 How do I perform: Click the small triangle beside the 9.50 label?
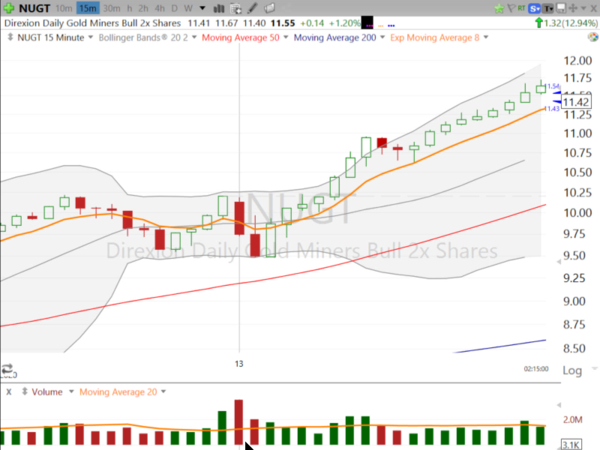[559, 262]
